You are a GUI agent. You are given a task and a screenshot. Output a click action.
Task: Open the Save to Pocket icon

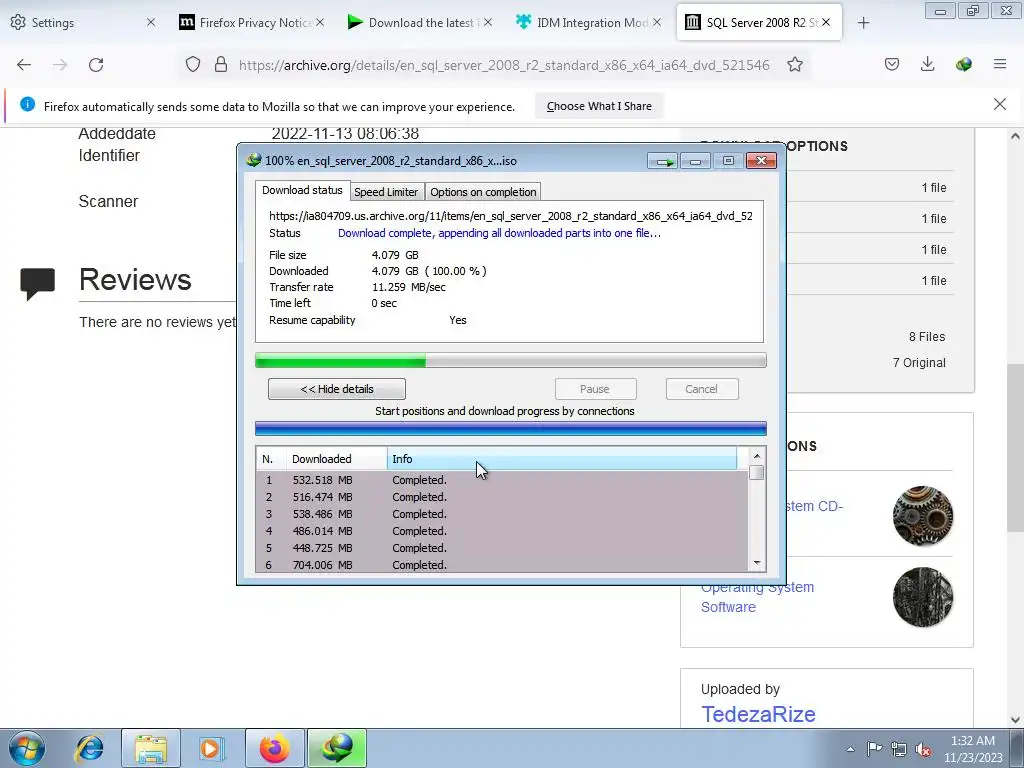(x=892, y=64)
